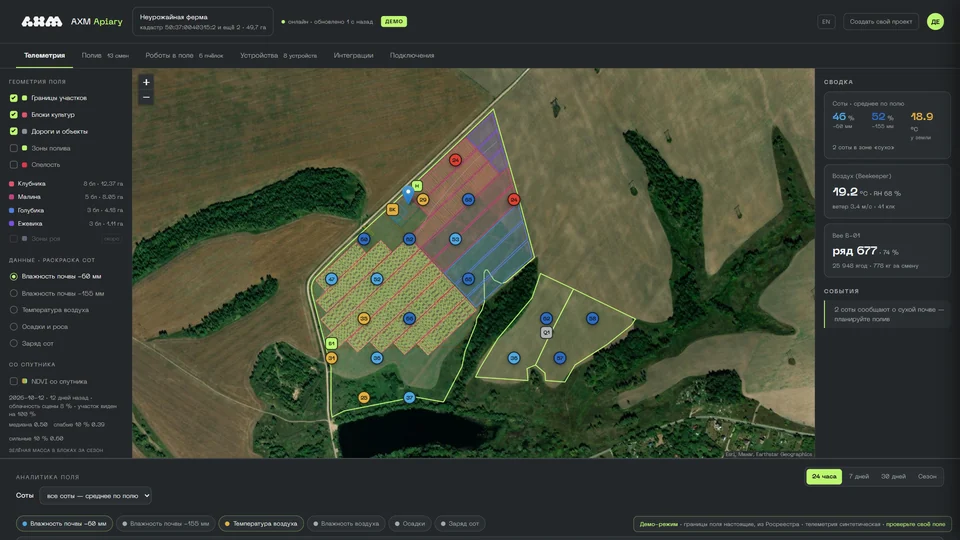This screenshot has height=540, width=960.
Task: Click the ДЕМО badge
Action: 394,21
